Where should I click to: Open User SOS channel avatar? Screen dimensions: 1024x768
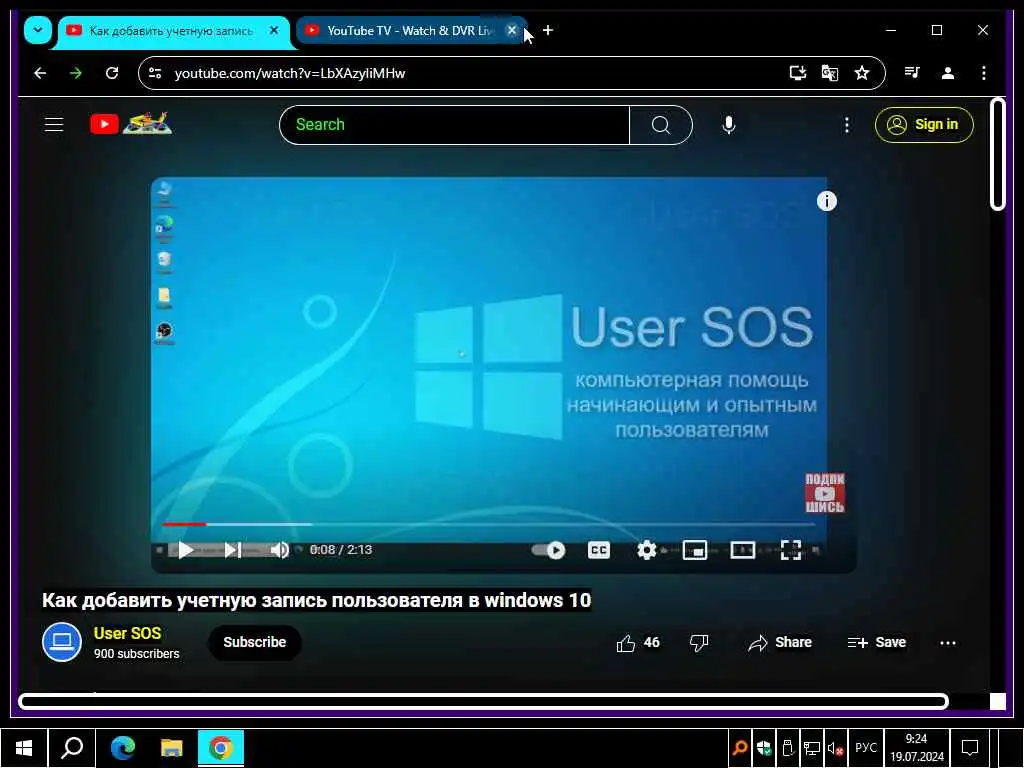click(x=62, y=642)
